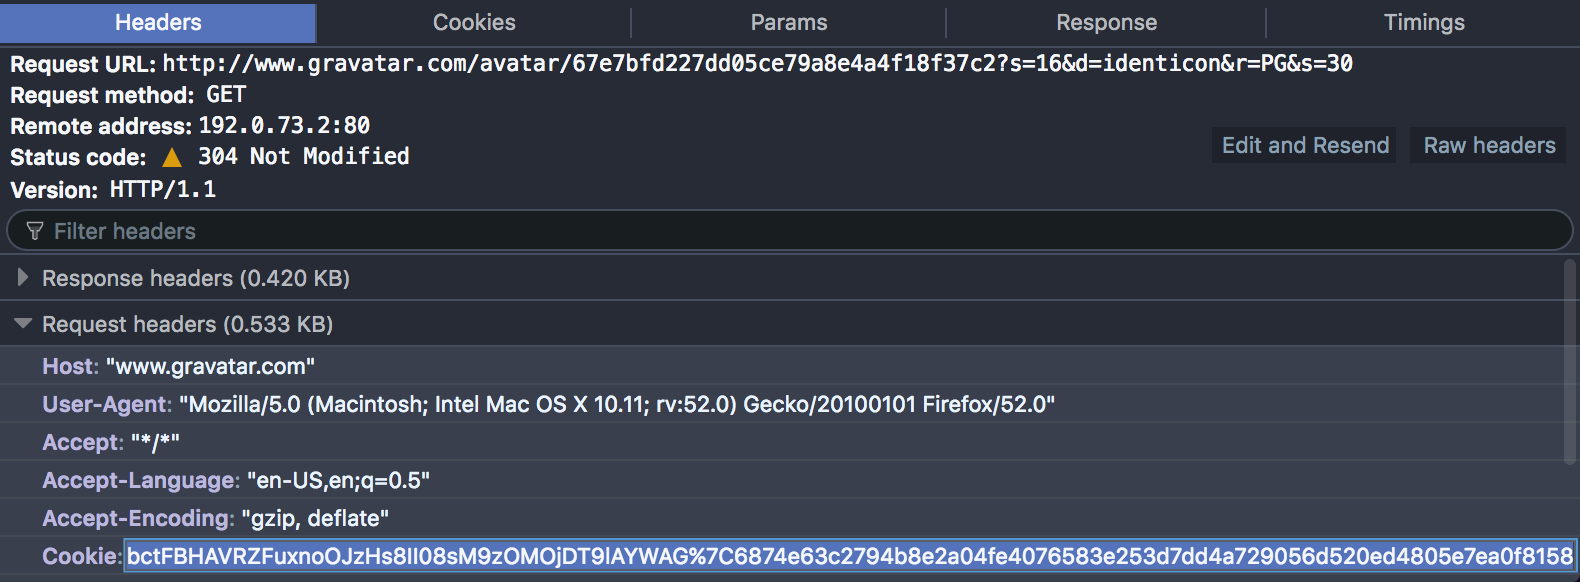Image resolution: width=1580 pixels, height=582 pixels.
Task: Click the filter funnel icon in Filter headers
Action: [35, 231]
